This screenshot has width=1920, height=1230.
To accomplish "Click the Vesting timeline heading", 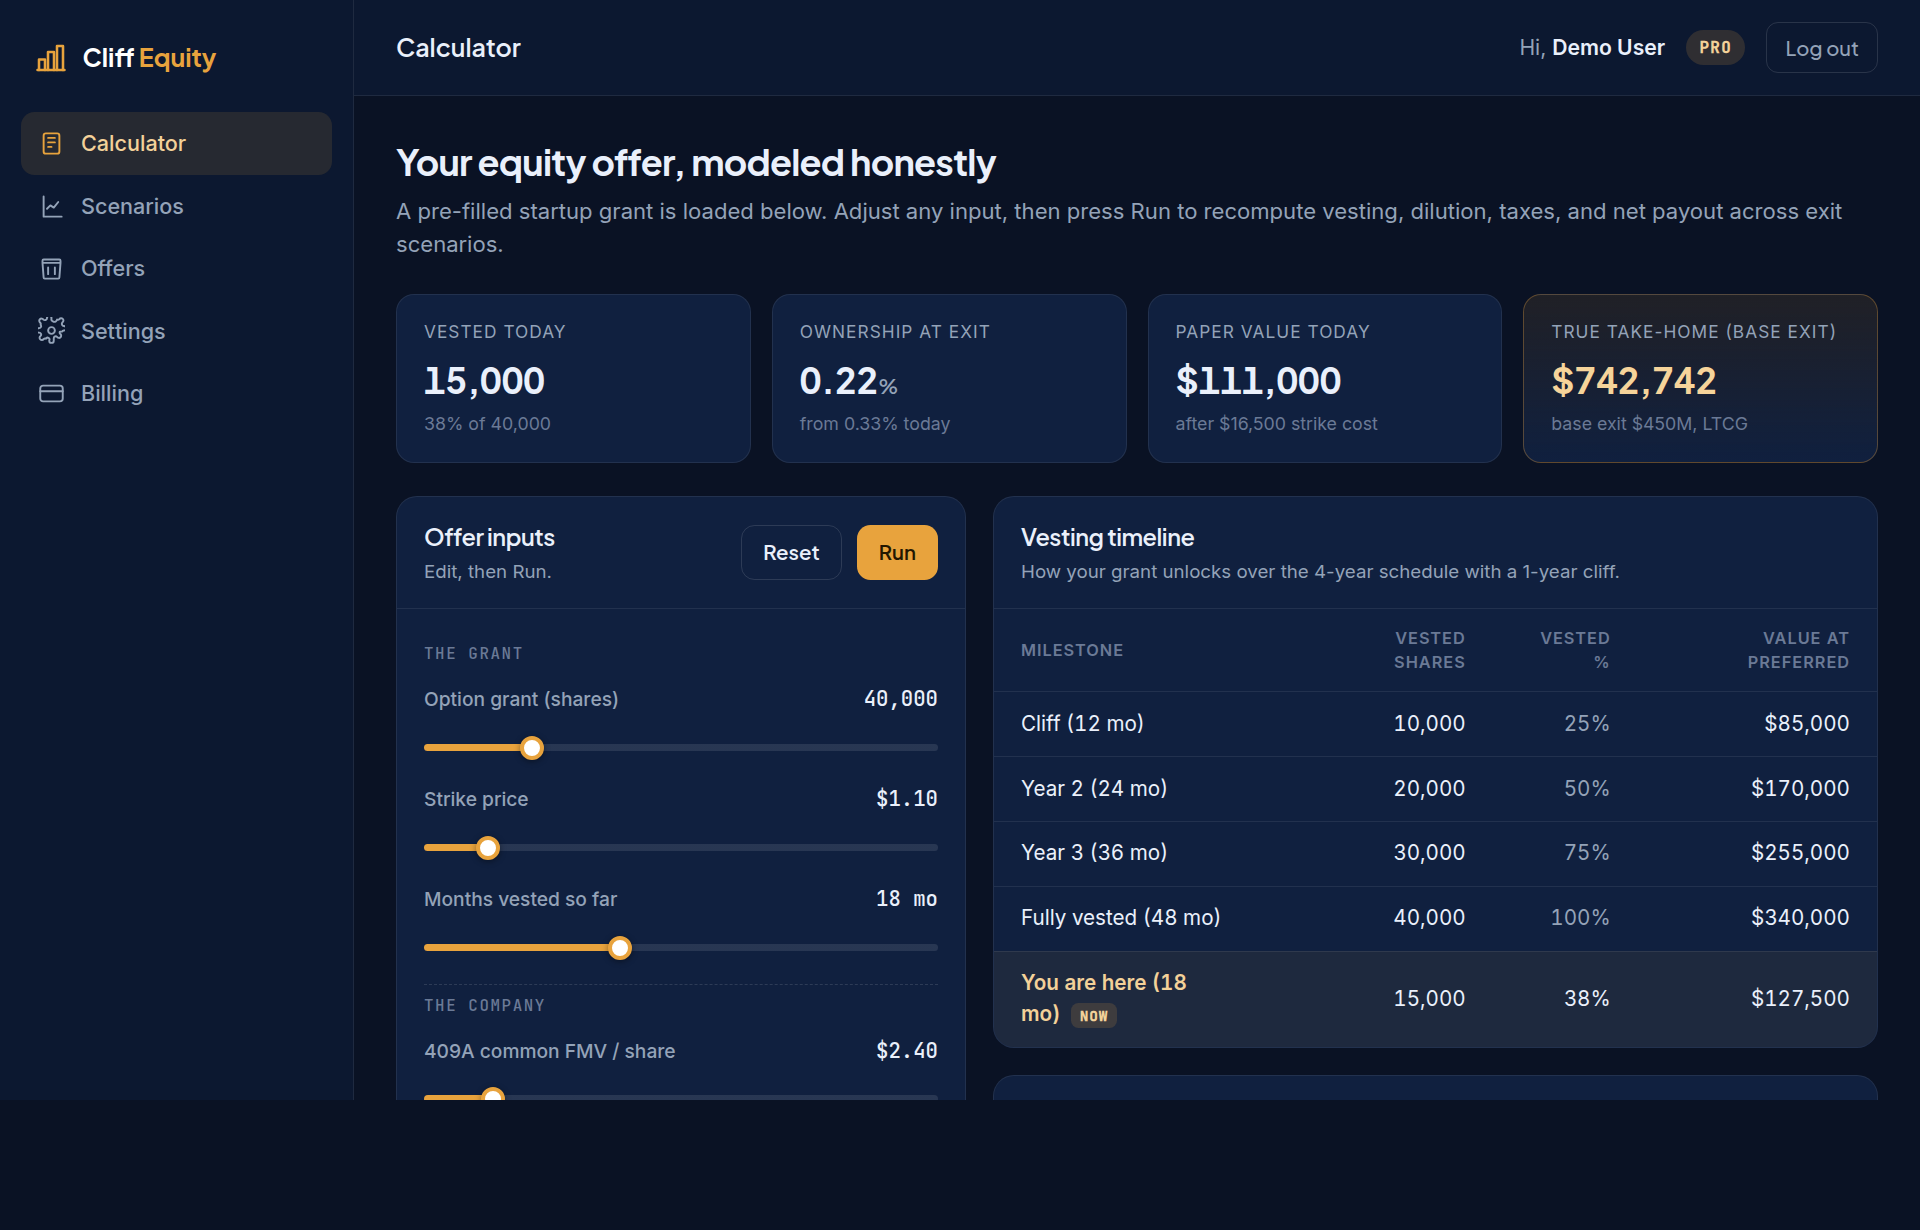I will point(1107,538).
